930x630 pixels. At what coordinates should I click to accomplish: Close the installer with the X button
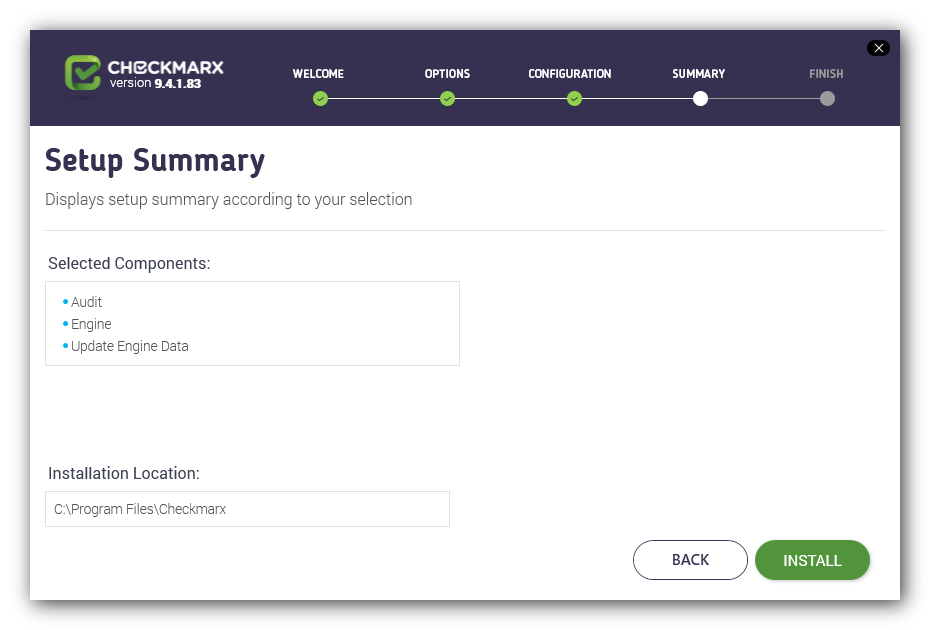click(x=878, y=48)
